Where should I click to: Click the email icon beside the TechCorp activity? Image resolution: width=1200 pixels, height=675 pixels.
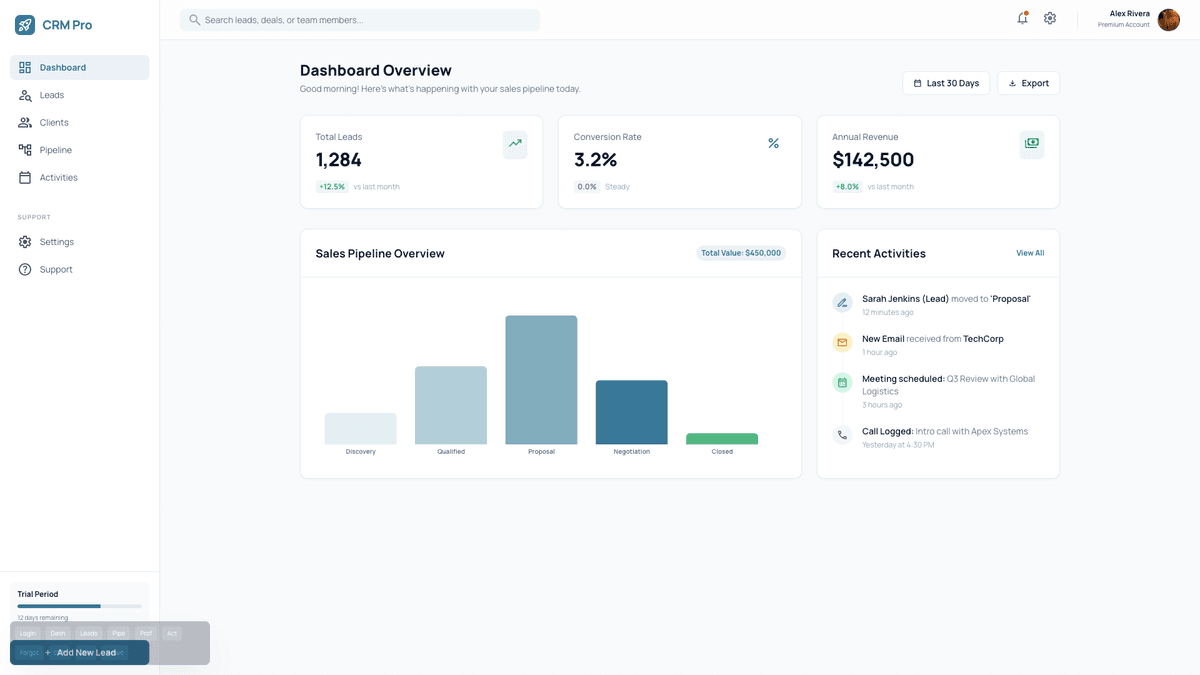point(842,342)
